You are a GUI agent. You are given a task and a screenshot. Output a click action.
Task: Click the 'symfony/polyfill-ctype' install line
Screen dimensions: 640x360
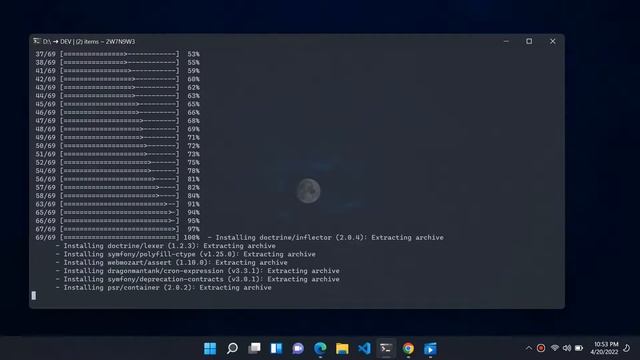[185, 254]
